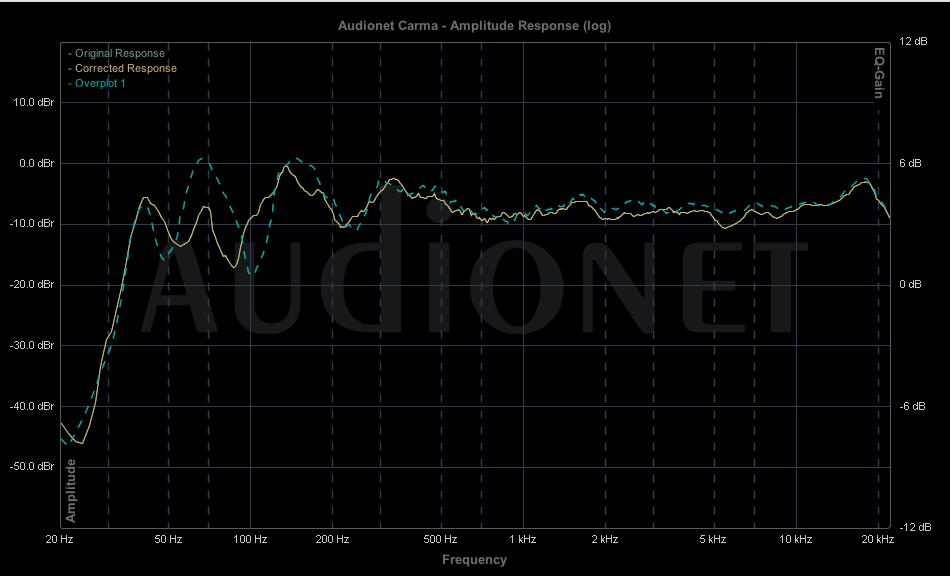Click the "-50.0 dBr" left axis label
Image resolution: width=950 pixels, height=576 pixels.
pos(32,466)
